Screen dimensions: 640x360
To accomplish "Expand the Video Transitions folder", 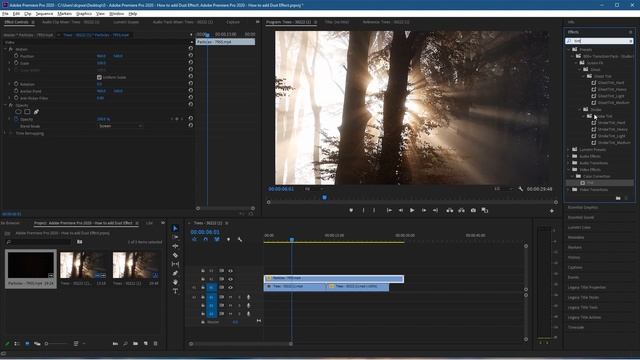I will point(569,189).
